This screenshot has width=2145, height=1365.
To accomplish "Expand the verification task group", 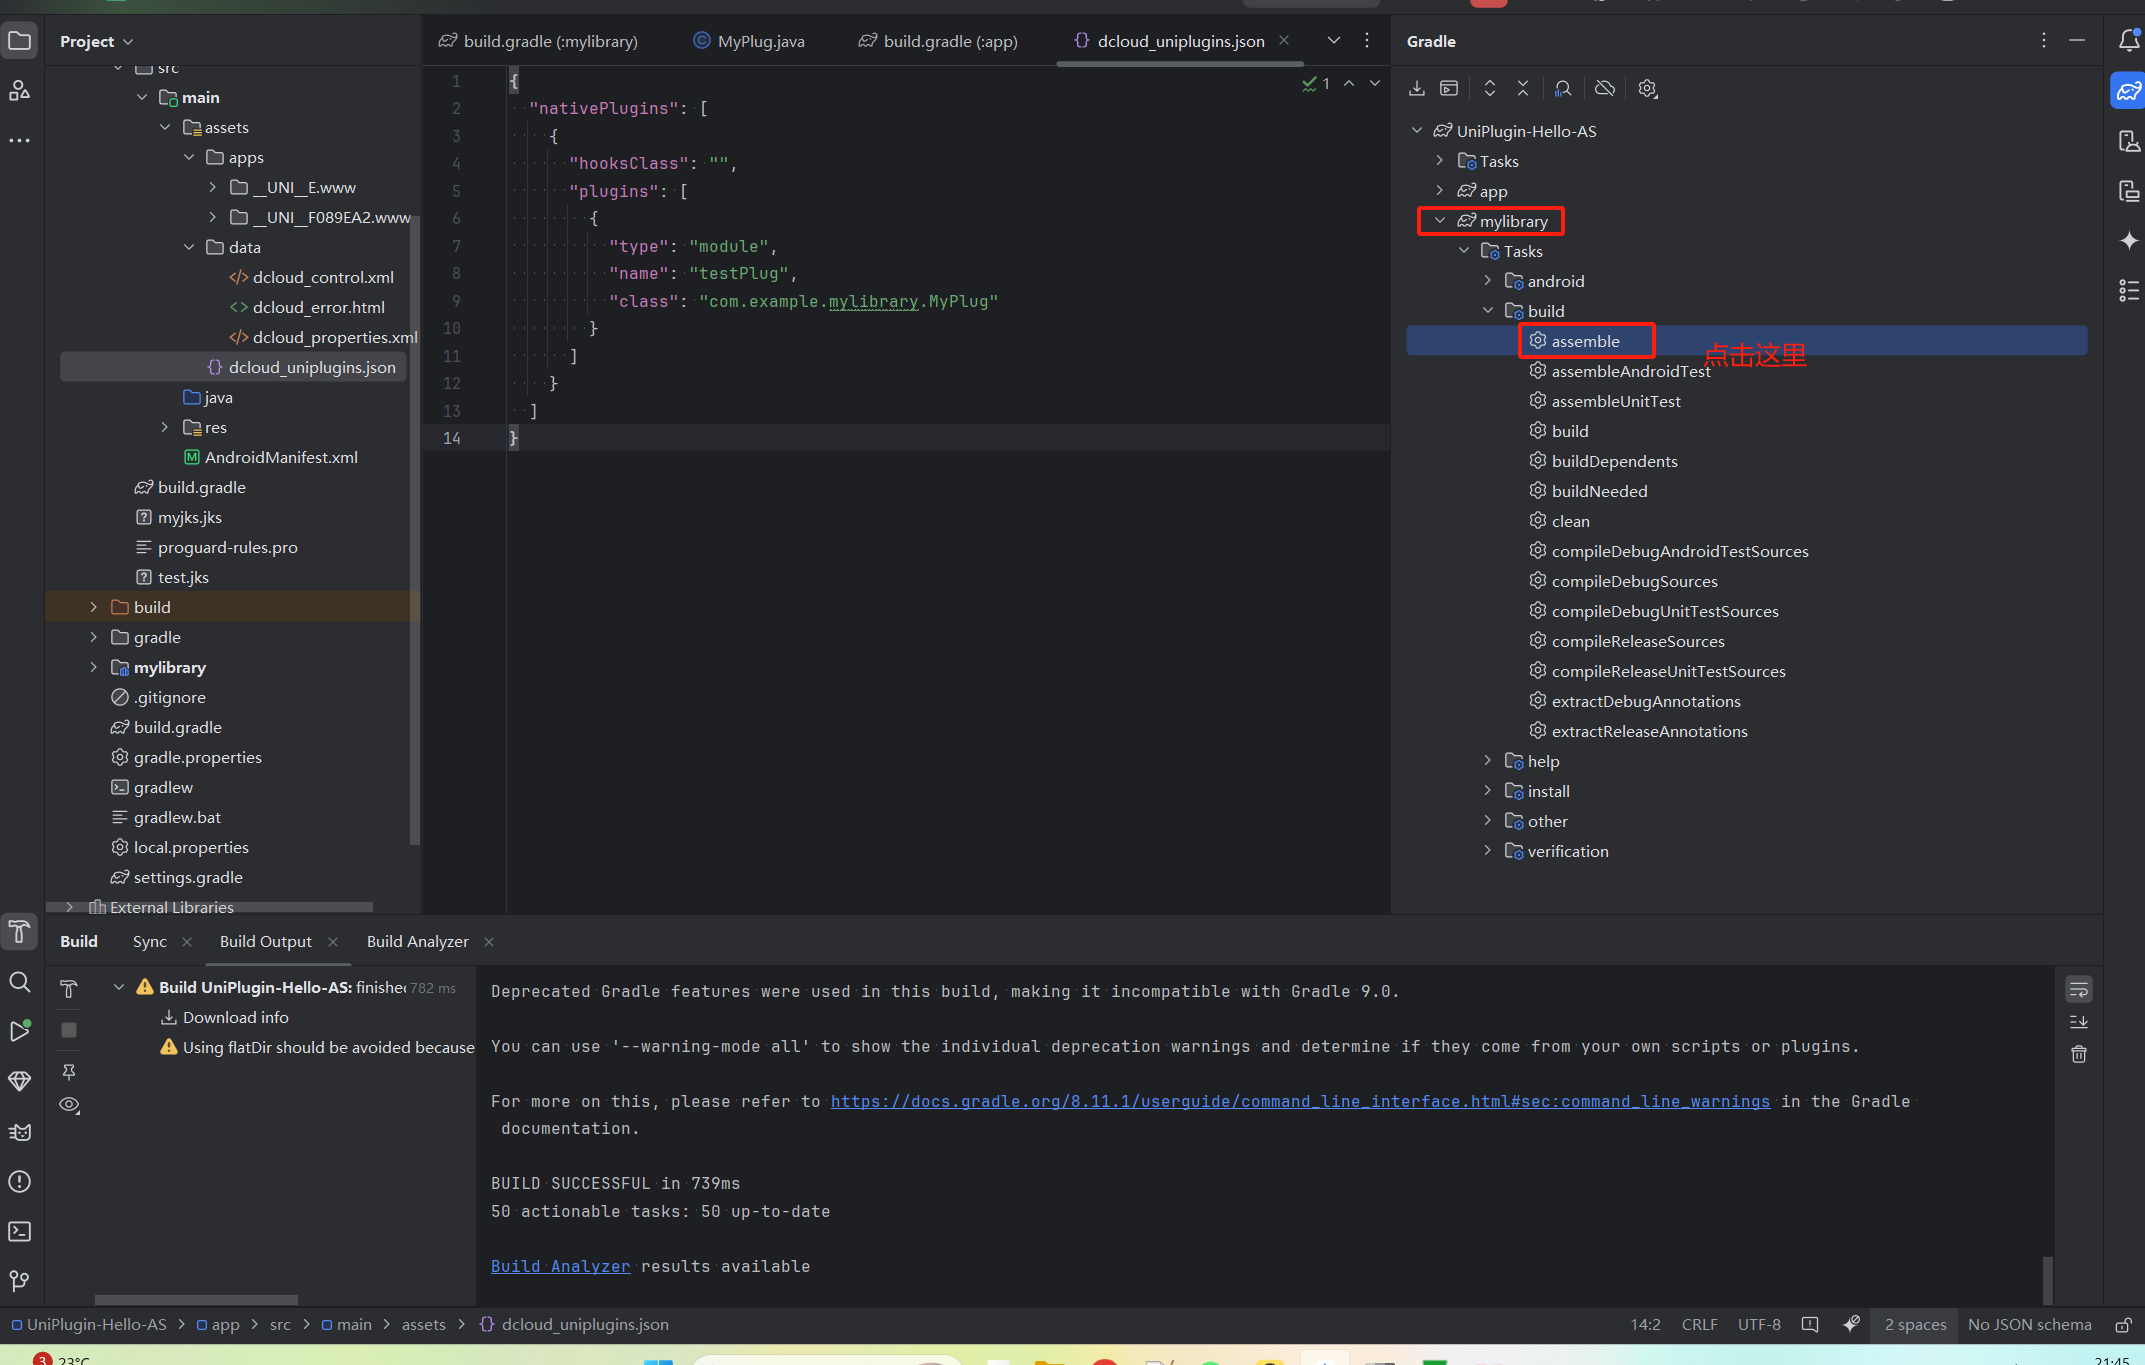I will point(1488,851).
